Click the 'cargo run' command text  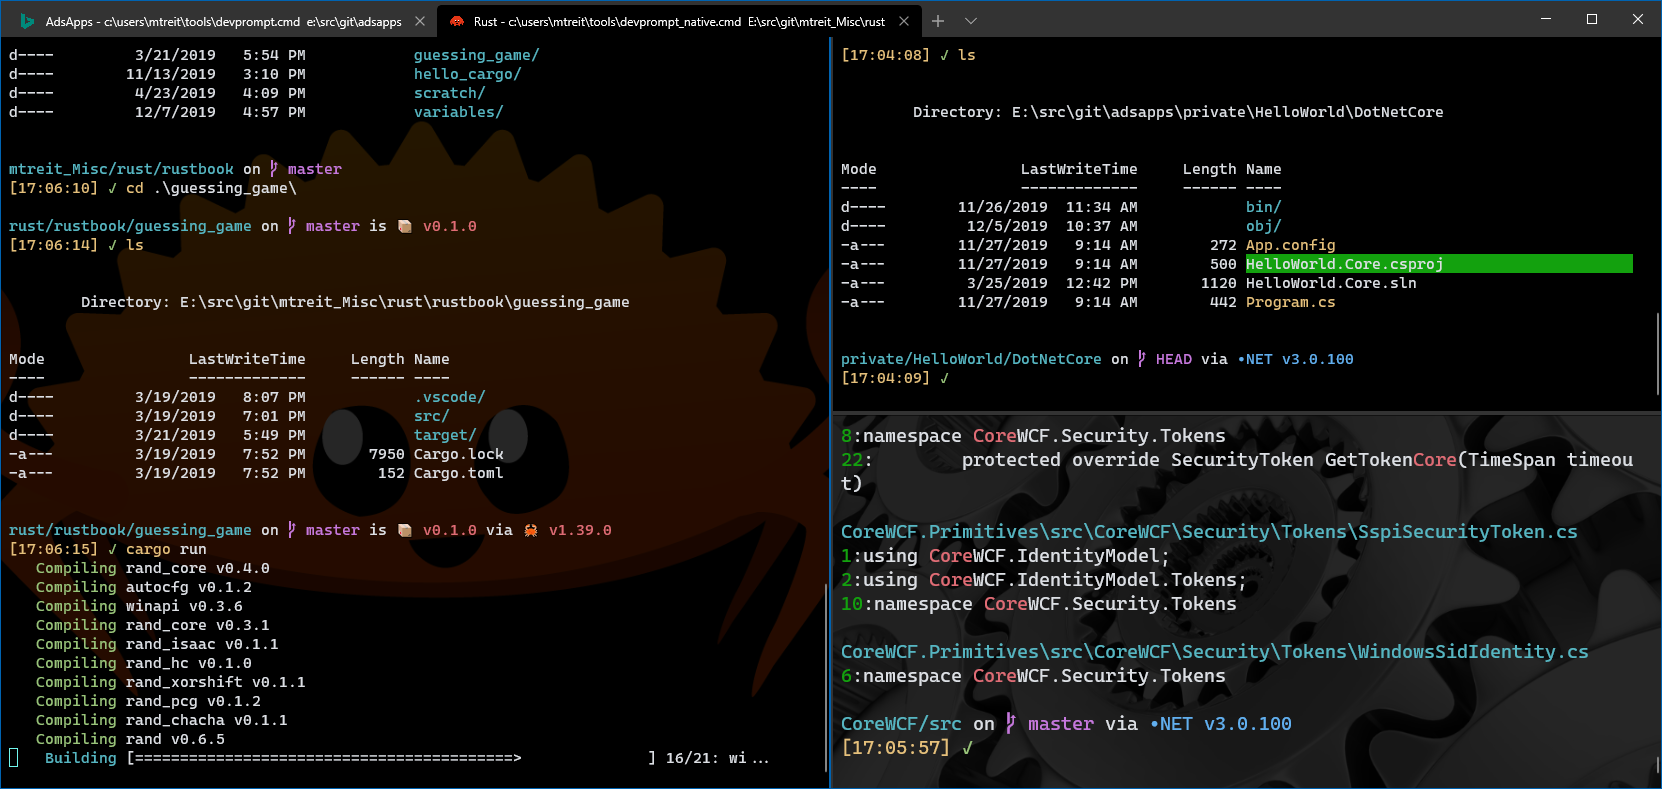click(166, 549)
